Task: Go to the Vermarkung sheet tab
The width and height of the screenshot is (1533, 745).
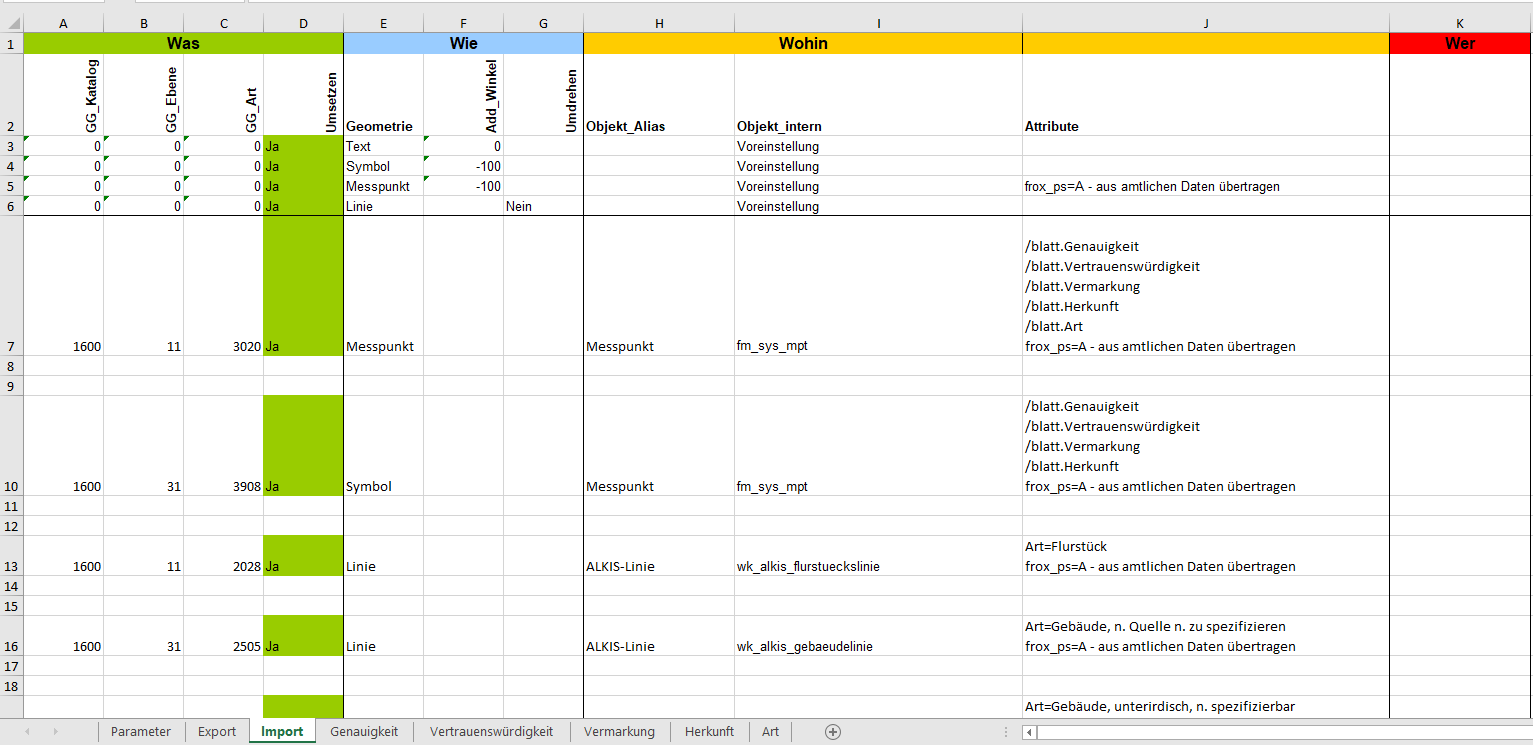Action: (619, 732)
